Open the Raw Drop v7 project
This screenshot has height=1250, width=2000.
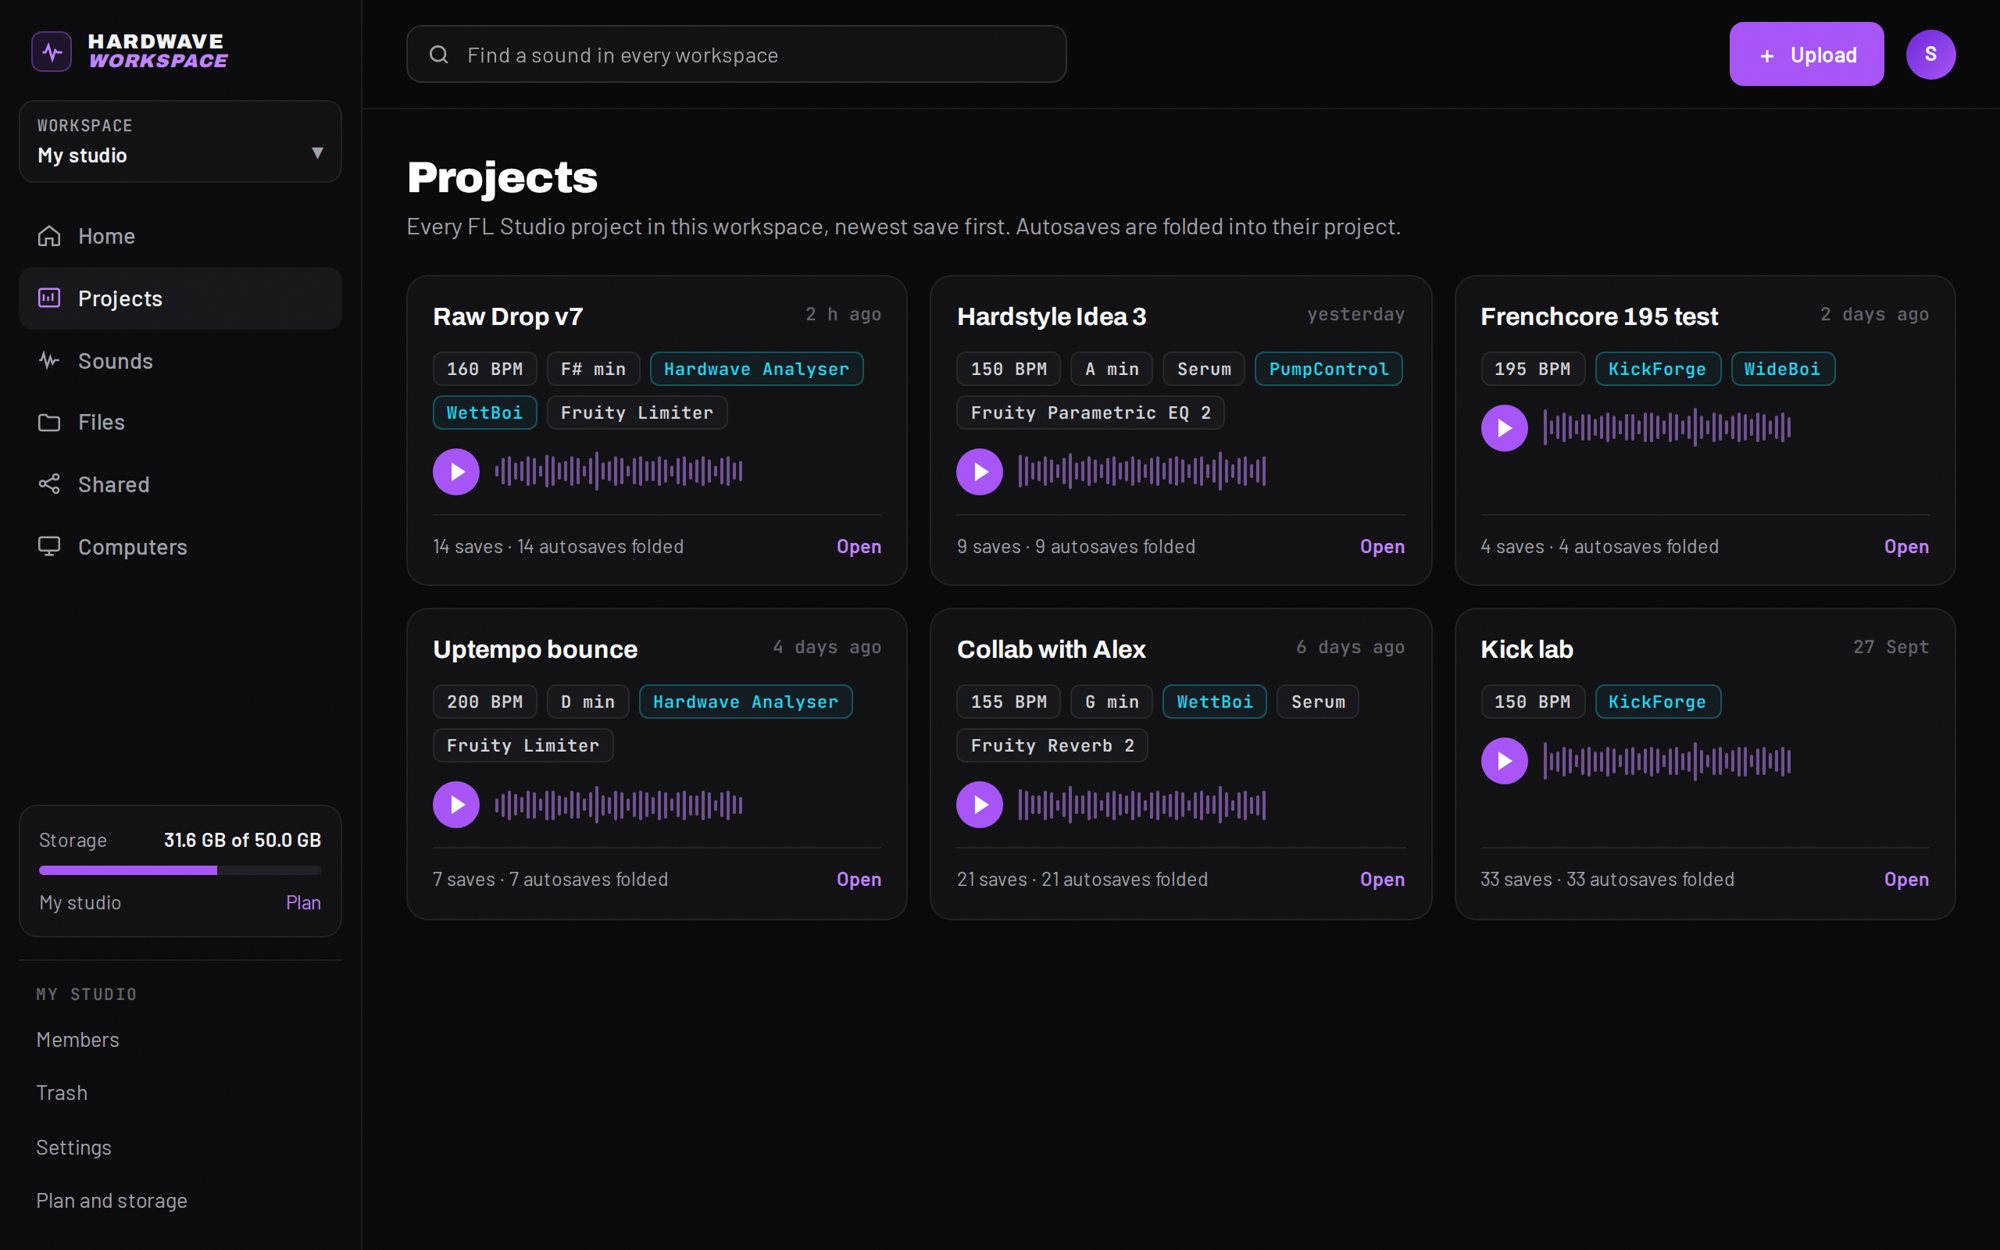click(x=859, y=546)
